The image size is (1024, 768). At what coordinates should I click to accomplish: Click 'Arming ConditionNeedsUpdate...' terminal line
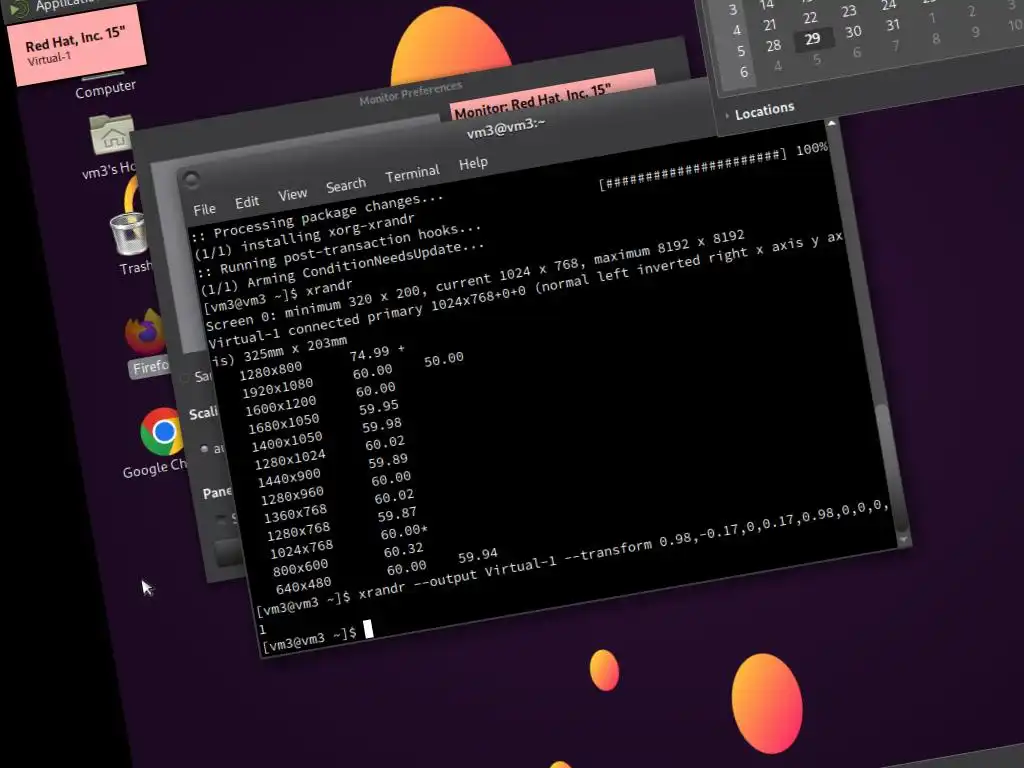(x=342, y=268)
